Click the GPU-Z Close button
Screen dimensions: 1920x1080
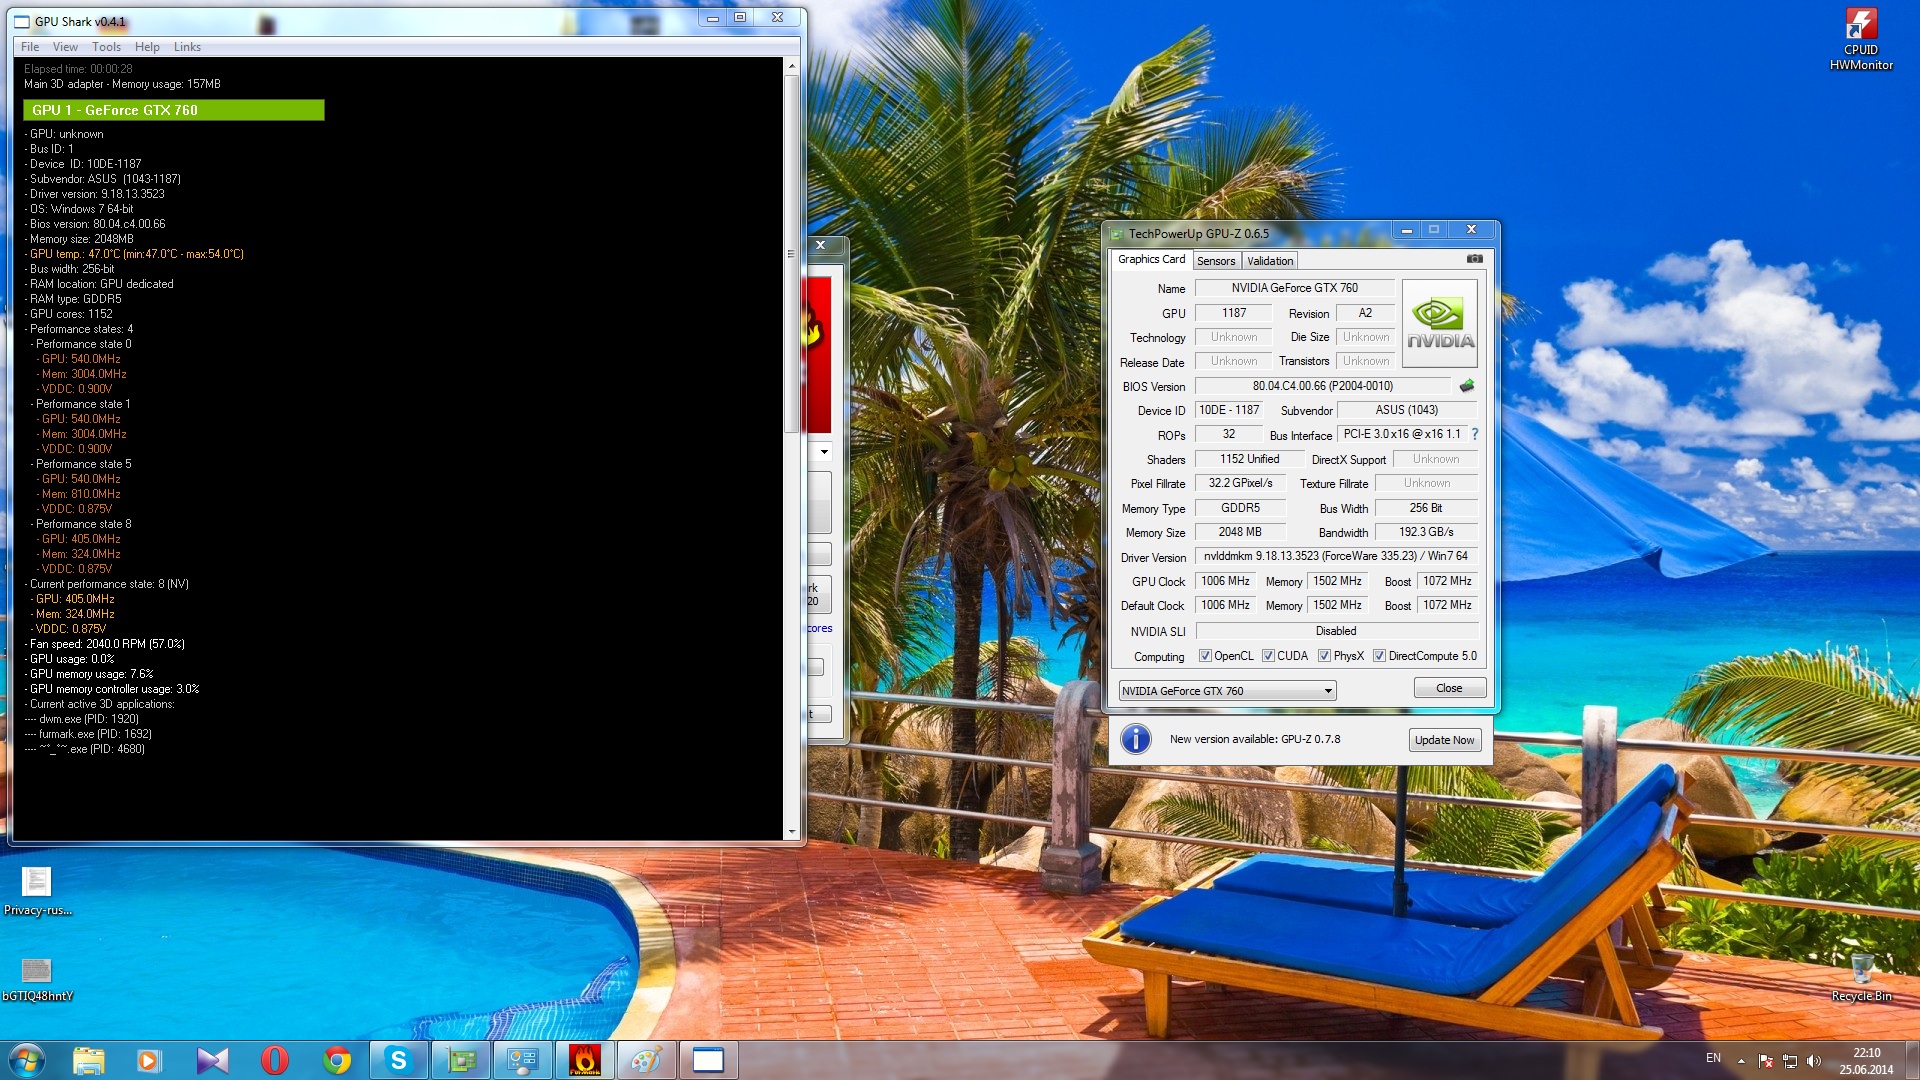(1449, 688)
